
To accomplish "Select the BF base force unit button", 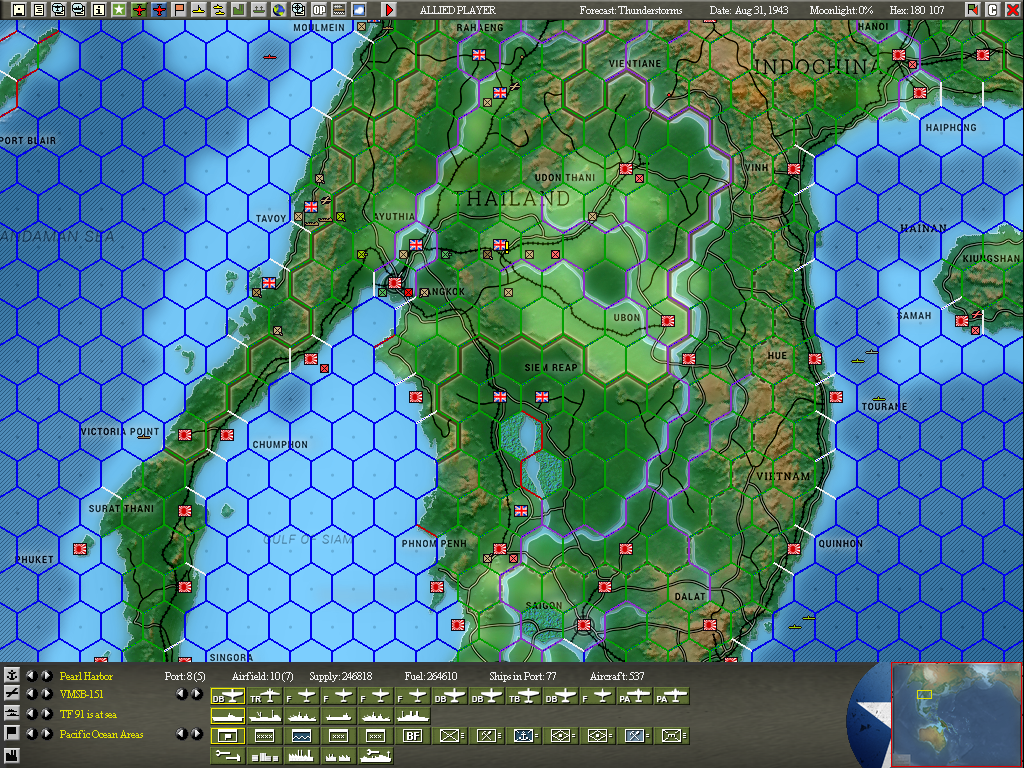I will pos(412,735).
